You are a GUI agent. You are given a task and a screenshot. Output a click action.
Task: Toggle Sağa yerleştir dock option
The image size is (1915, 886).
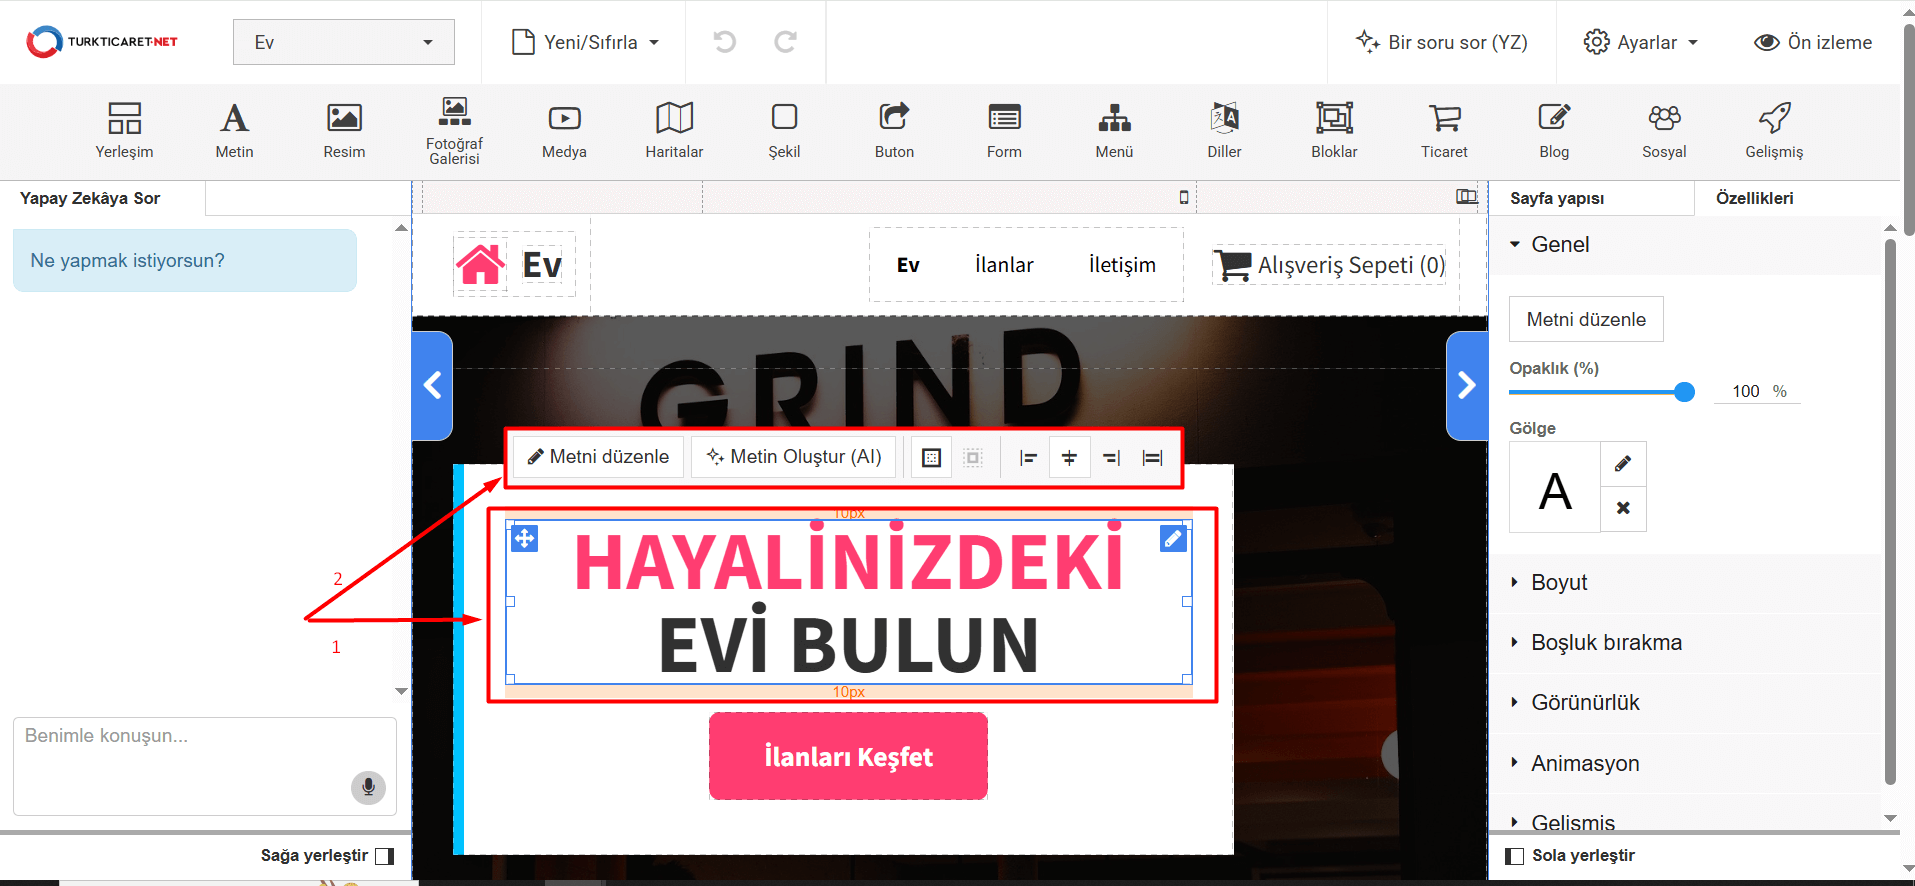pyautogui.click(x=384, y=856)
